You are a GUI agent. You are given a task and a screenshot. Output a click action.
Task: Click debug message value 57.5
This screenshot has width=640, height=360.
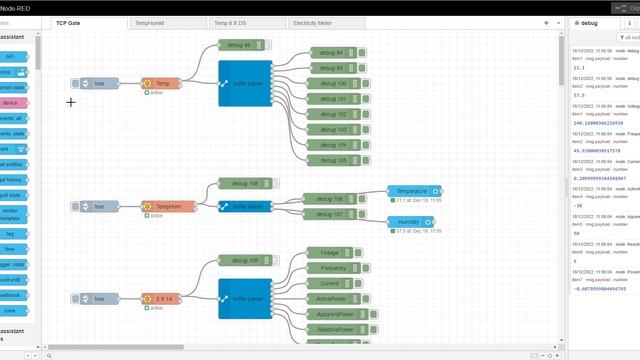(x=579, y=95)
